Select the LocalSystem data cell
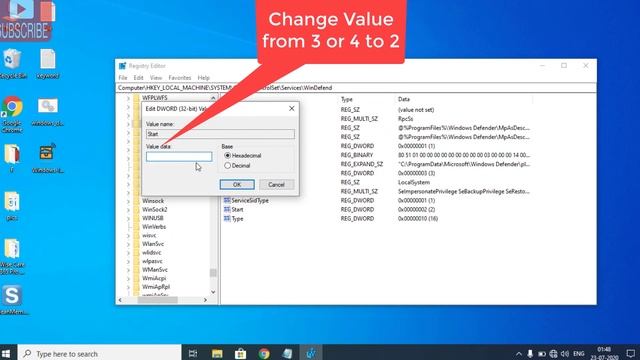The height and width of the screenshot is (360, 640). 413,182
